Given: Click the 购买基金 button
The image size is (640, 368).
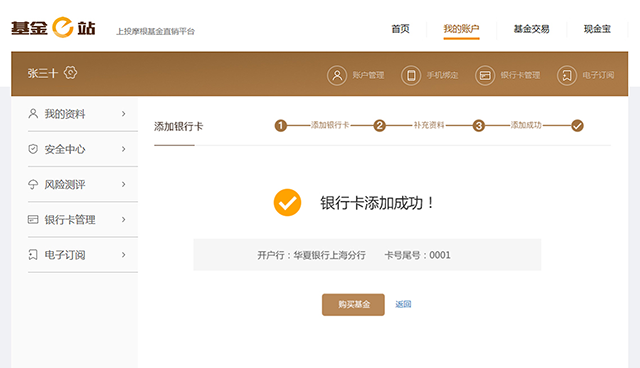Looking at the screenshot, I should pyautogui.click(x=353, y=304).
